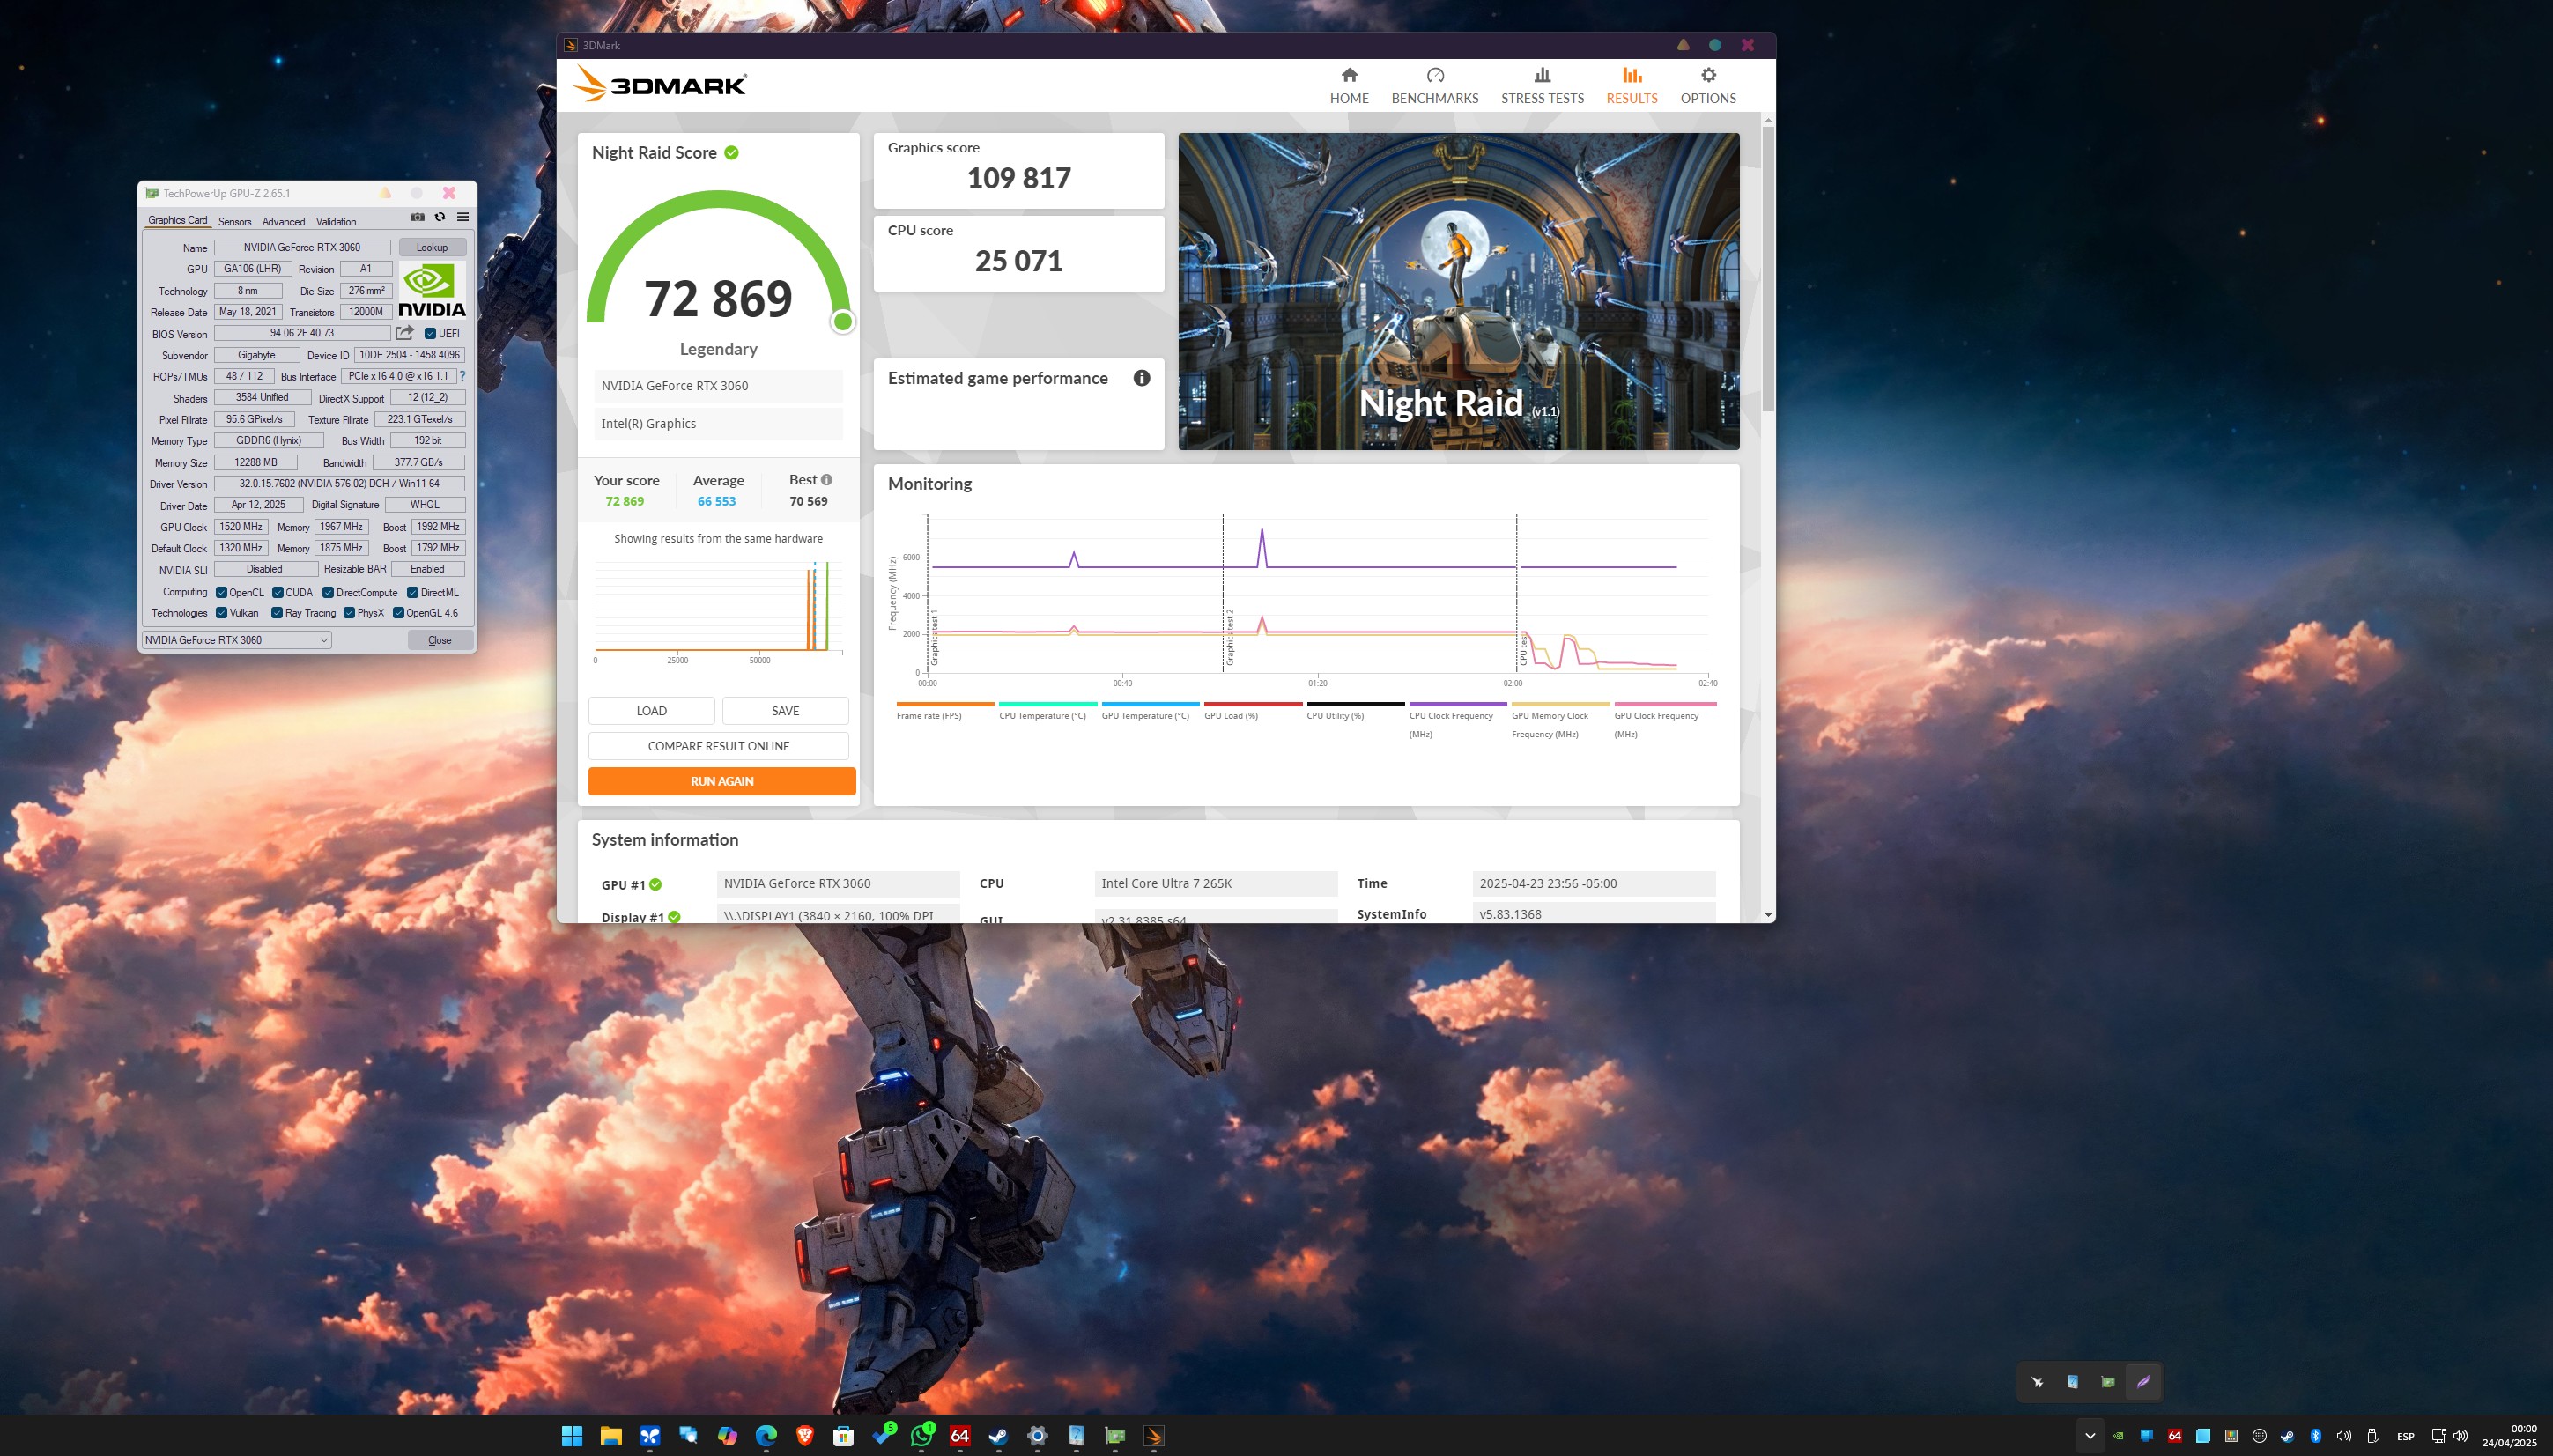Open STRESS TESTS in 3DMark

[1542, 86]
